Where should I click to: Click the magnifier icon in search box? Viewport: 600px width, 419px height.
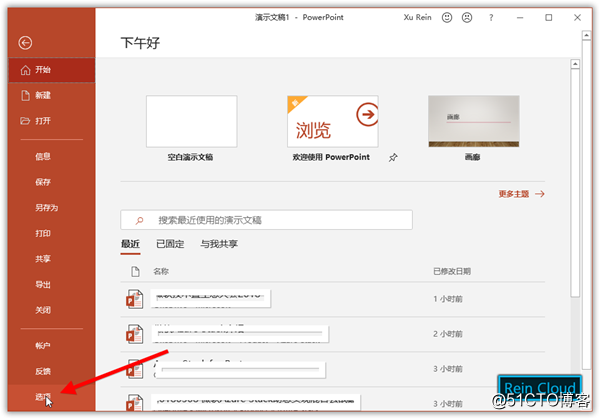139,220
